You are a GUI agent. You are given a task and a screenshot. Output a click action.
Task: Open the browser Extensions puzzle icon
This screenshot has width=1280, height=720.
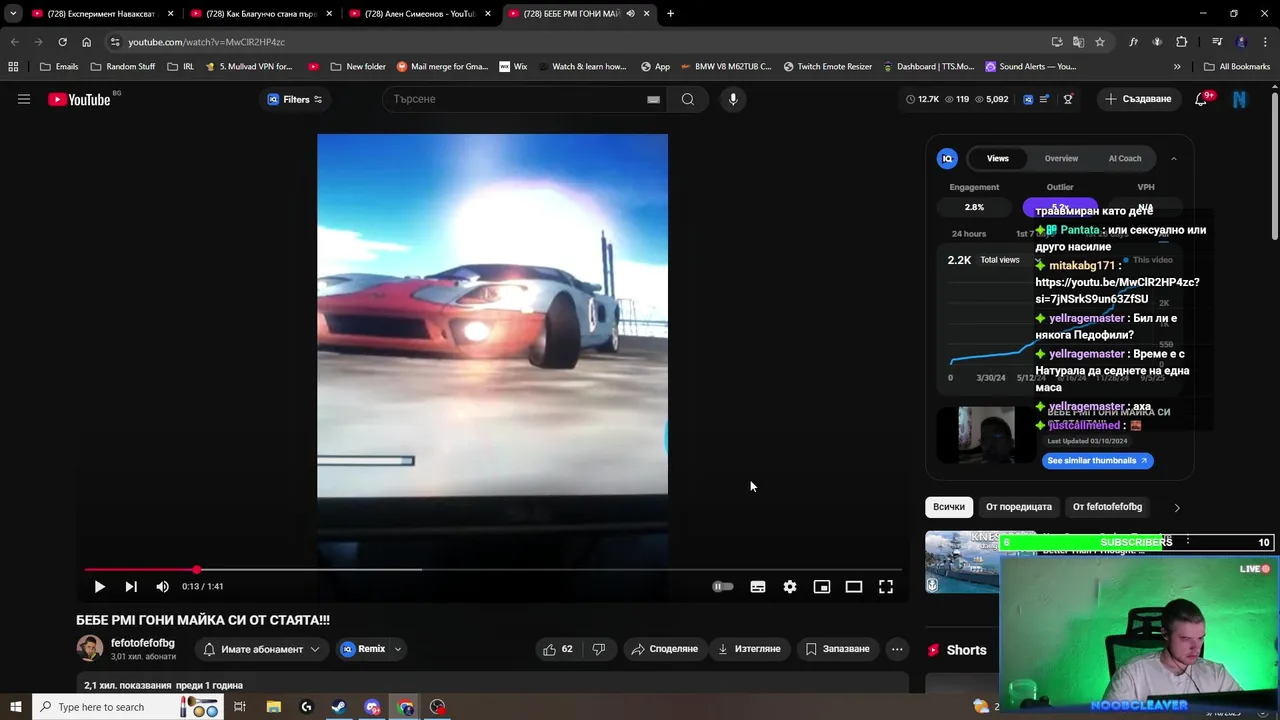point(1182,42)
